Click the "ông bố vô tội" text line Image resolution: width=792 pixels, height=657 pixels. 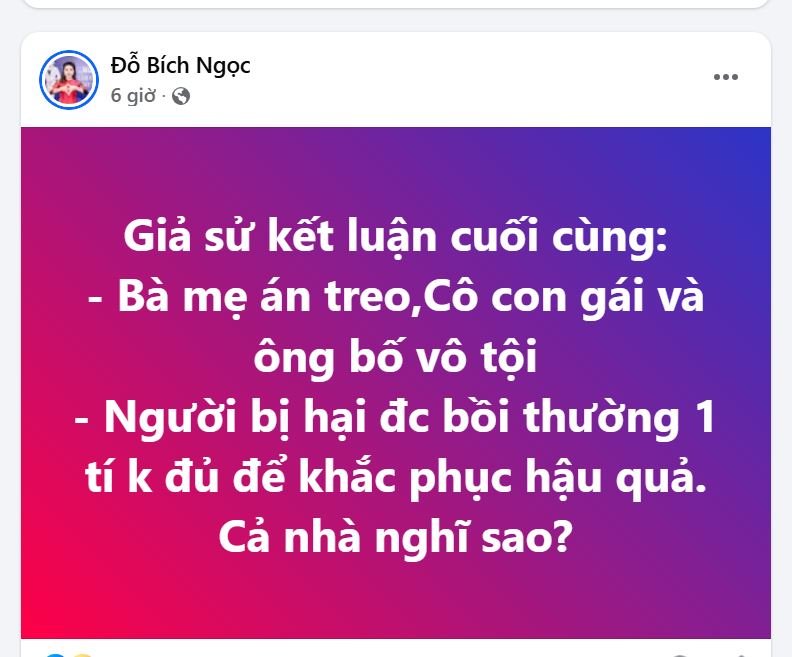click(395, 358)
